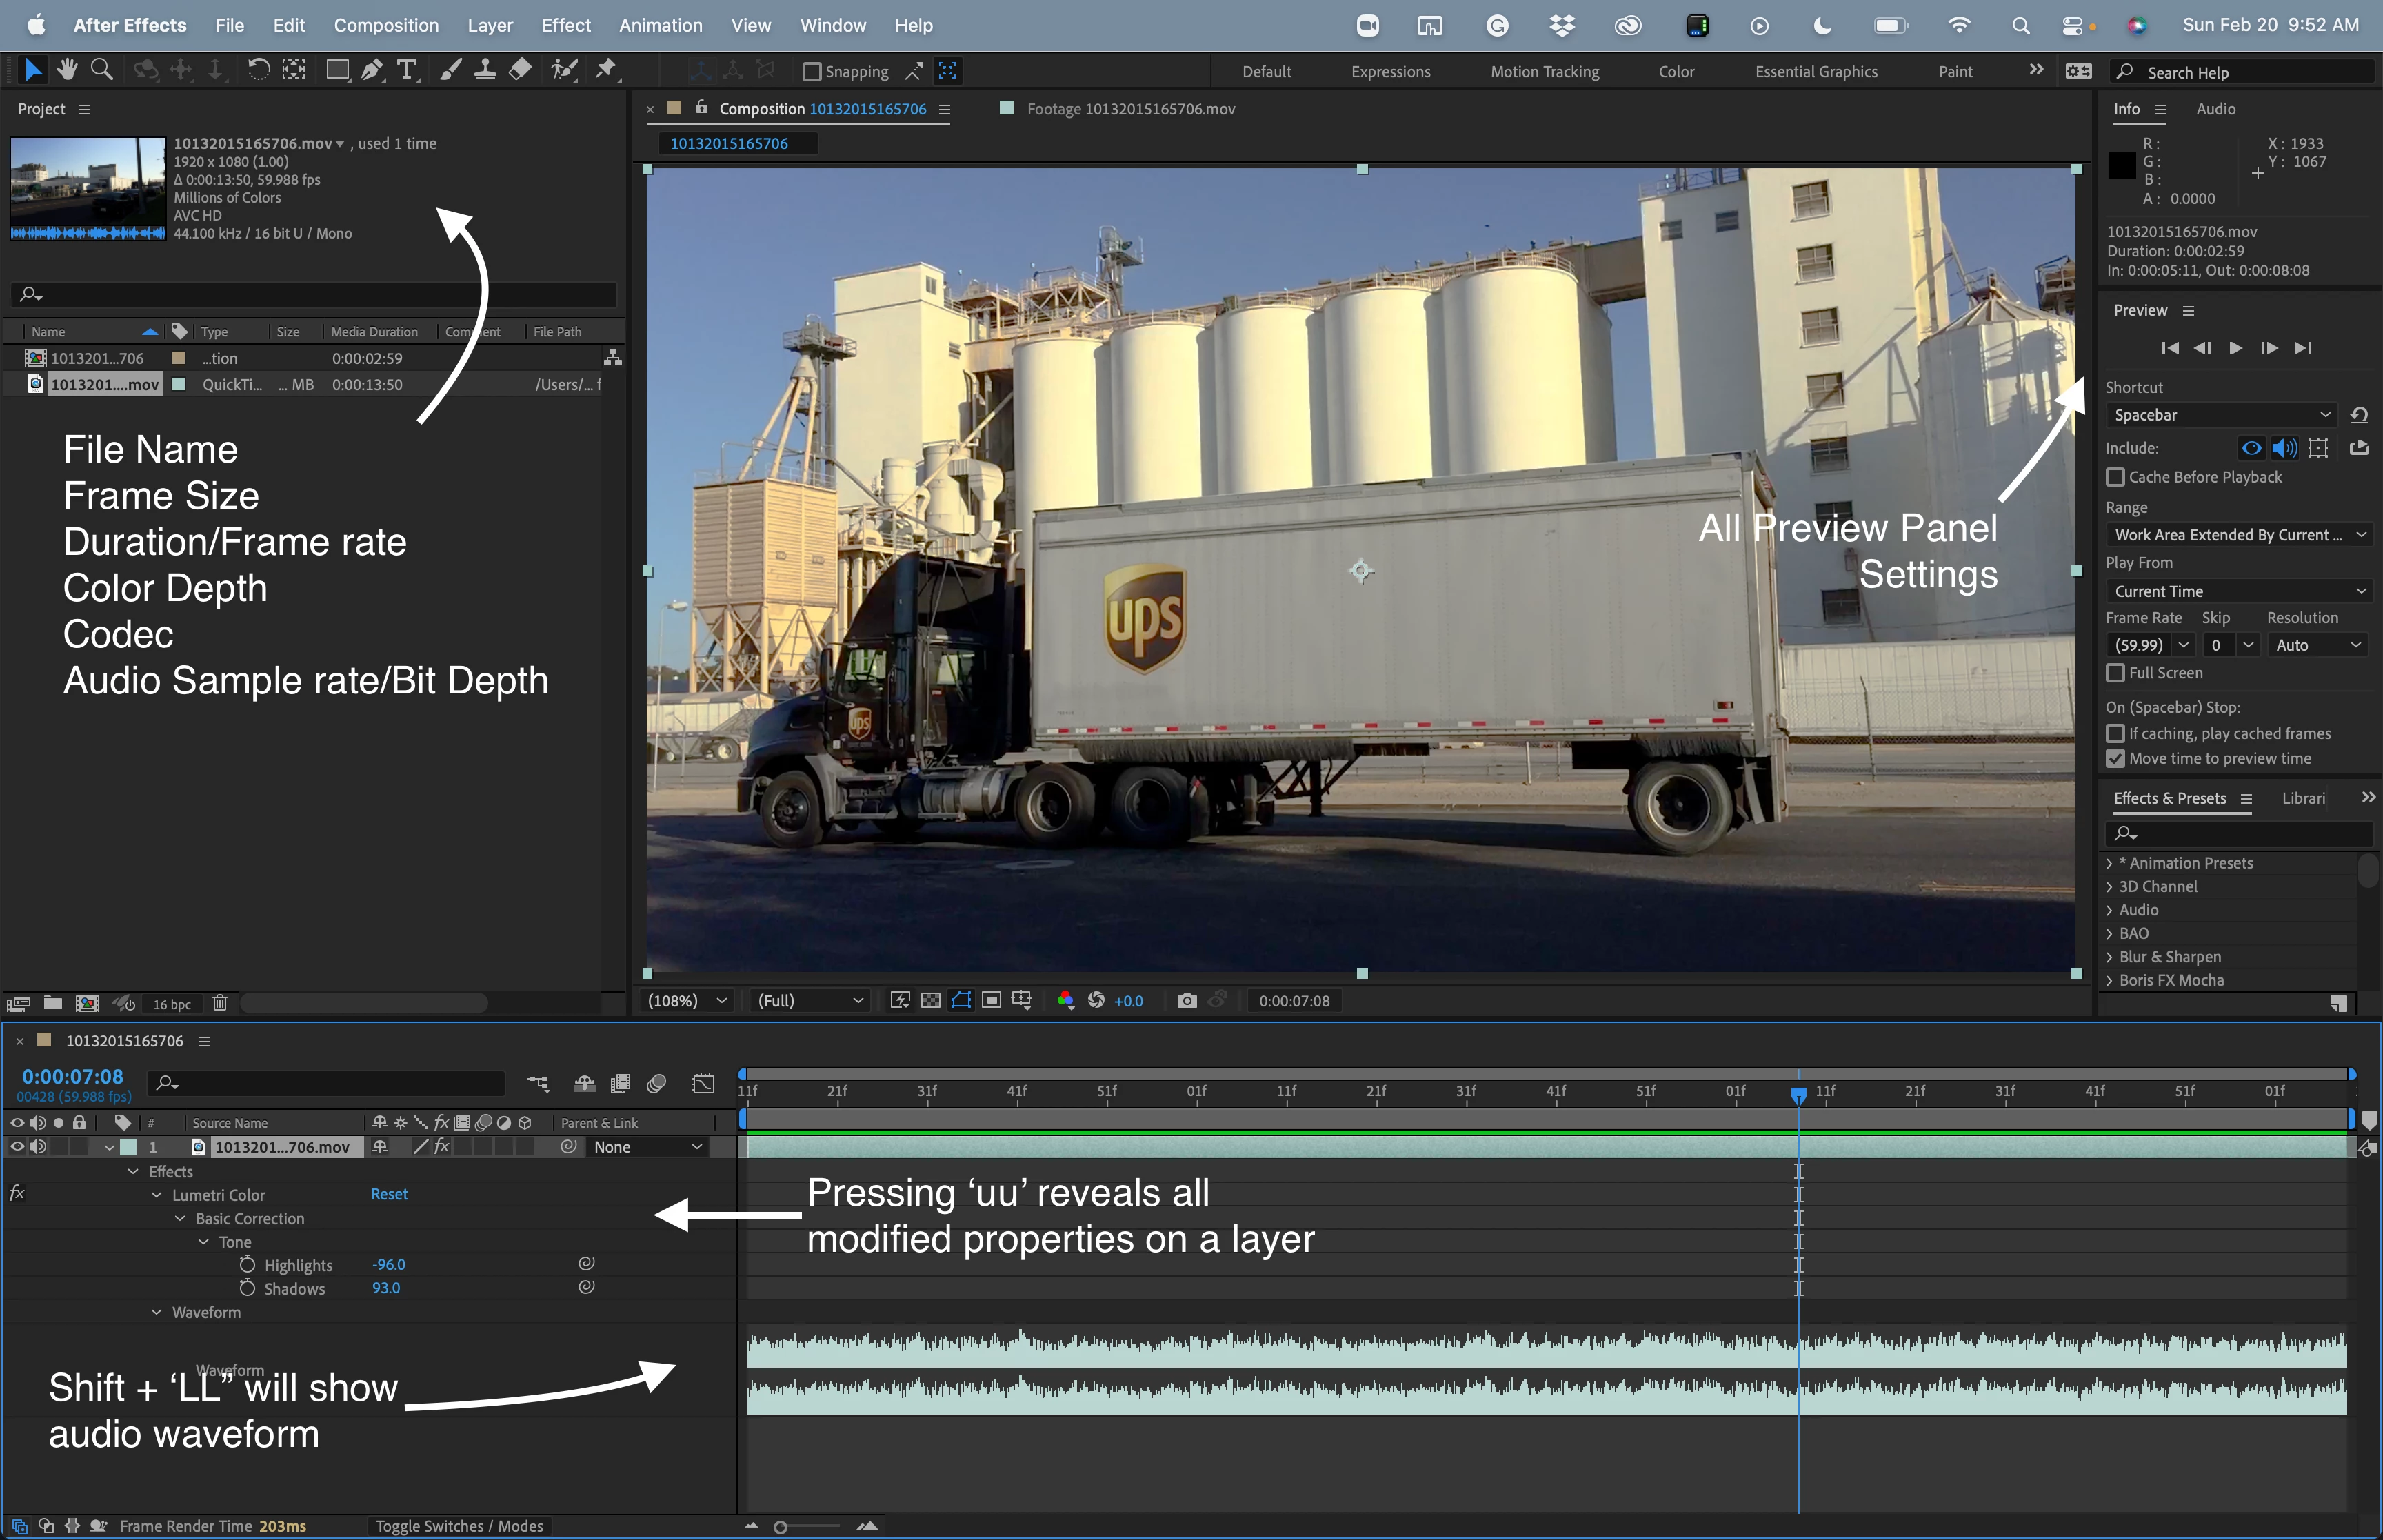Expand the Blur & Sharpen effects category
This screenshot has height=1540, width=2383.
2110,957
